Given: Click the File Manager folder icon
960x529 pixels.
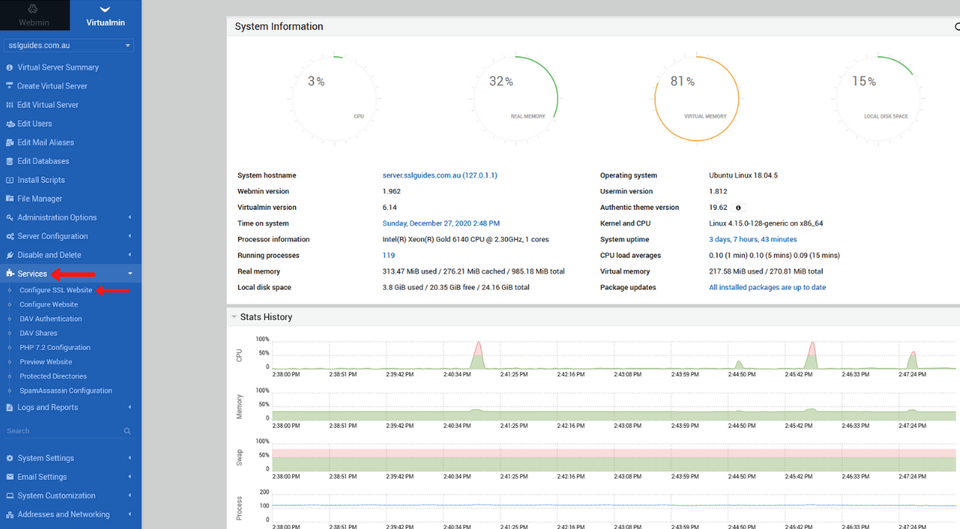Looking at the screenshot, I should click(x=10, y=199).
